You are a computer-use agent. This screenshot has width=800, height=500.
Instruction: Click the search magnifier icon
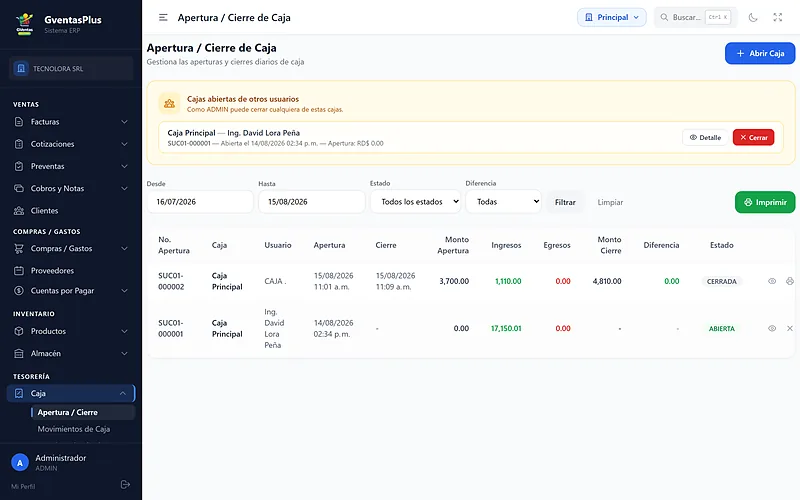pyautogui.click(x=664, y=17)
